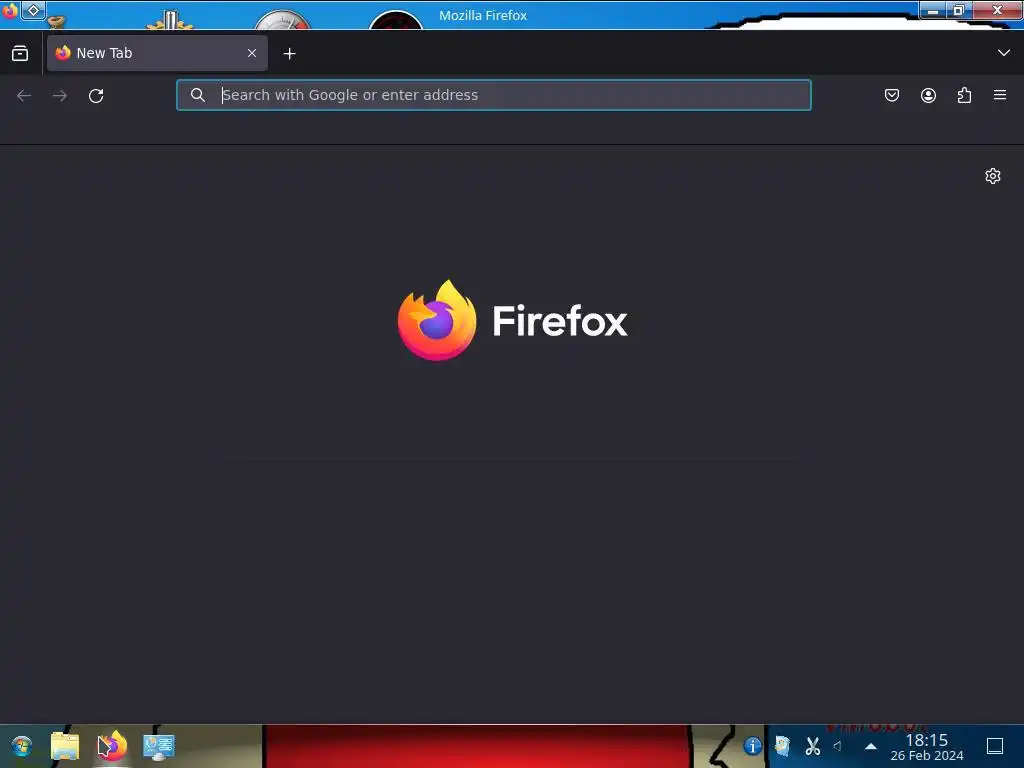Reload the current page
The image size is (1024, 768).
pyautogui.click(x=96, y=95)
